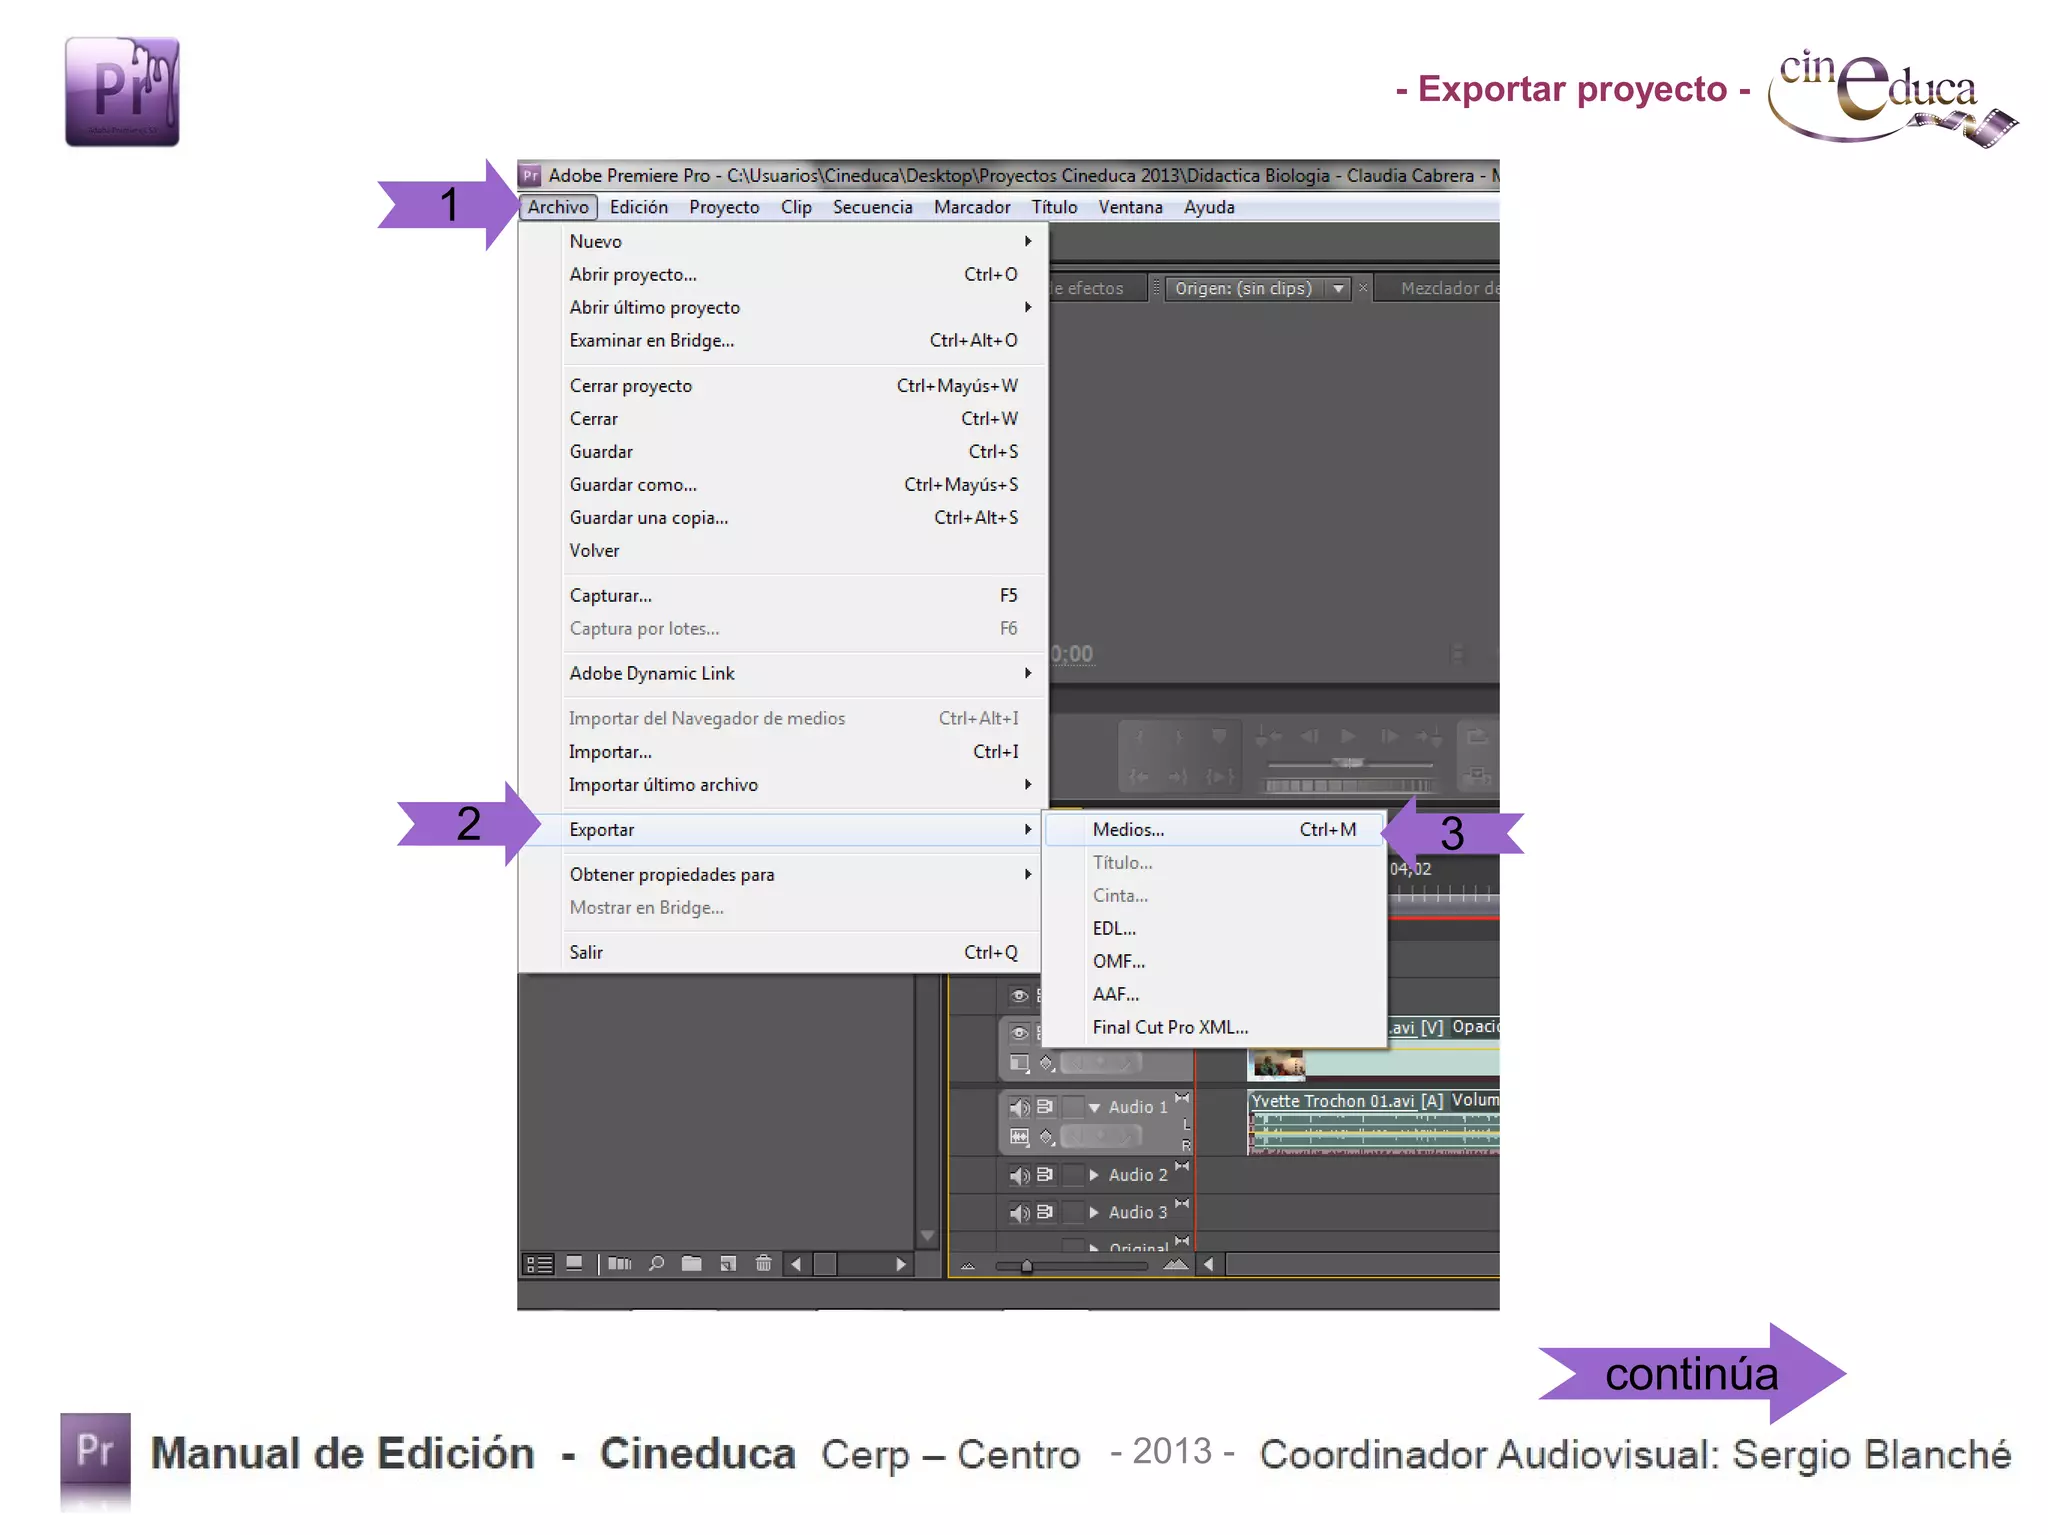Choose OMF... export option
This screenshot has height=1535, width=2048.
coord(1214,962)
